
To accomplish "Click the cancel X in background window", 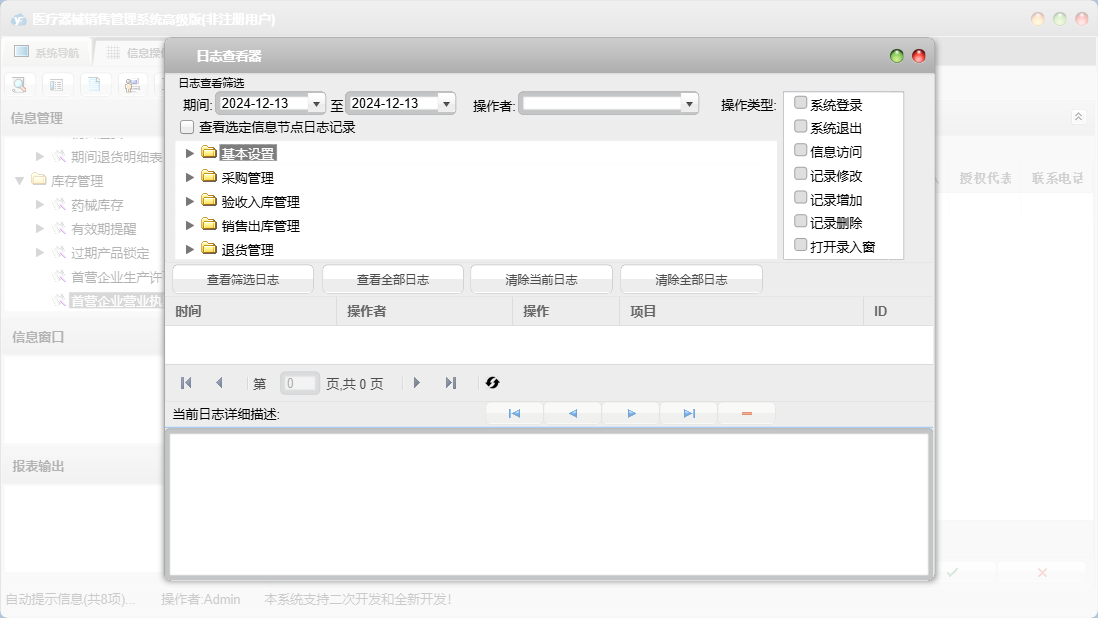I will (1042, 573).
